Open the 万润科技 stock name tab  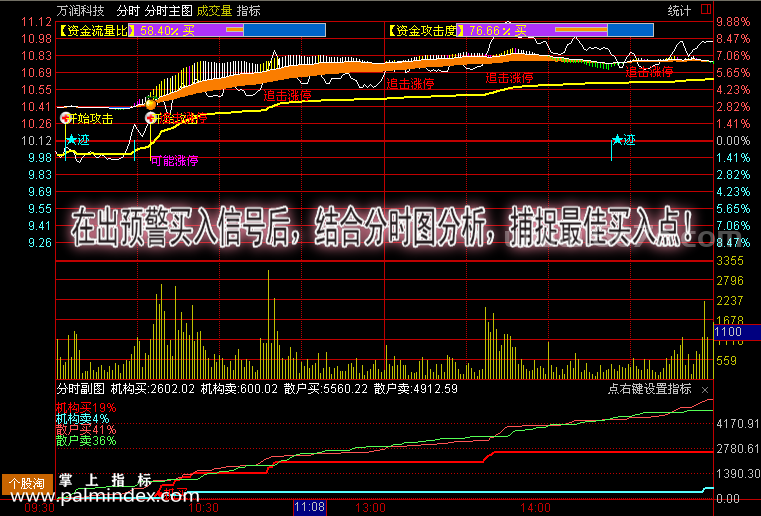pyautogui.click(x=81, y=10)
